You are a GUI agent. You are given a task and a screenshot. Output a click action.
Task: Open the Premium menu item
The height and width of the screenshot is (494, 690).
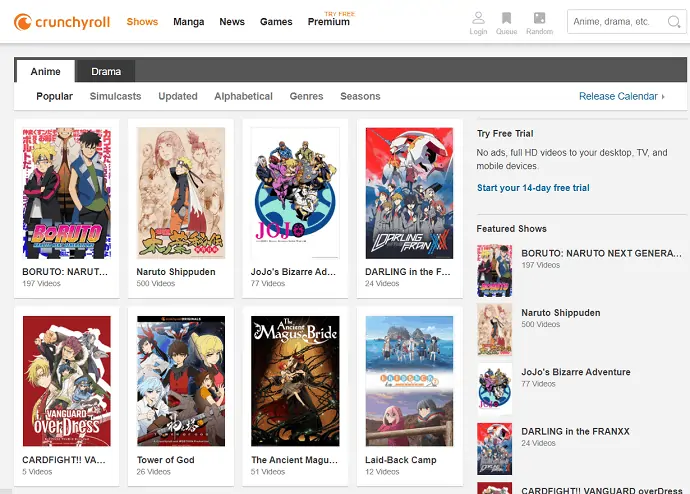coord(329,22)
